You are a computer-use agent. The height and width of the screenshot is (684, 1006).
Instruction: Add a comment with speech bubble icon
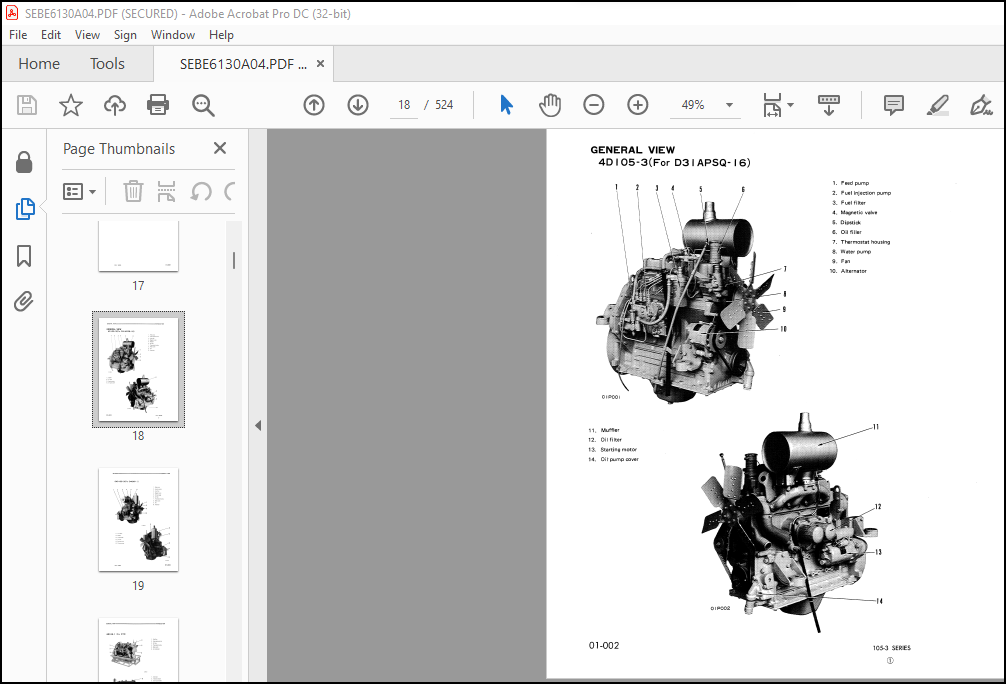click(894, 105)
